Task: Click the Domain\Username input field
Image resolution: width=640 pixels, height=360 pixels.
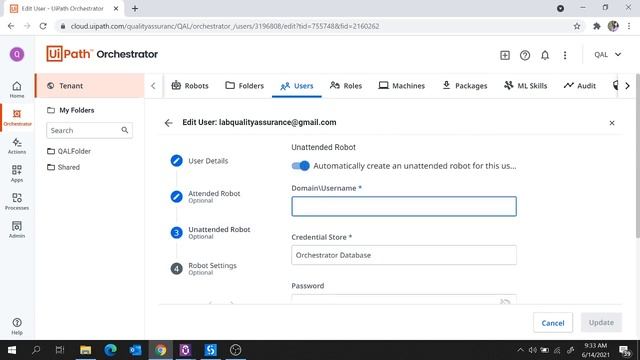Action: point(404,206)
